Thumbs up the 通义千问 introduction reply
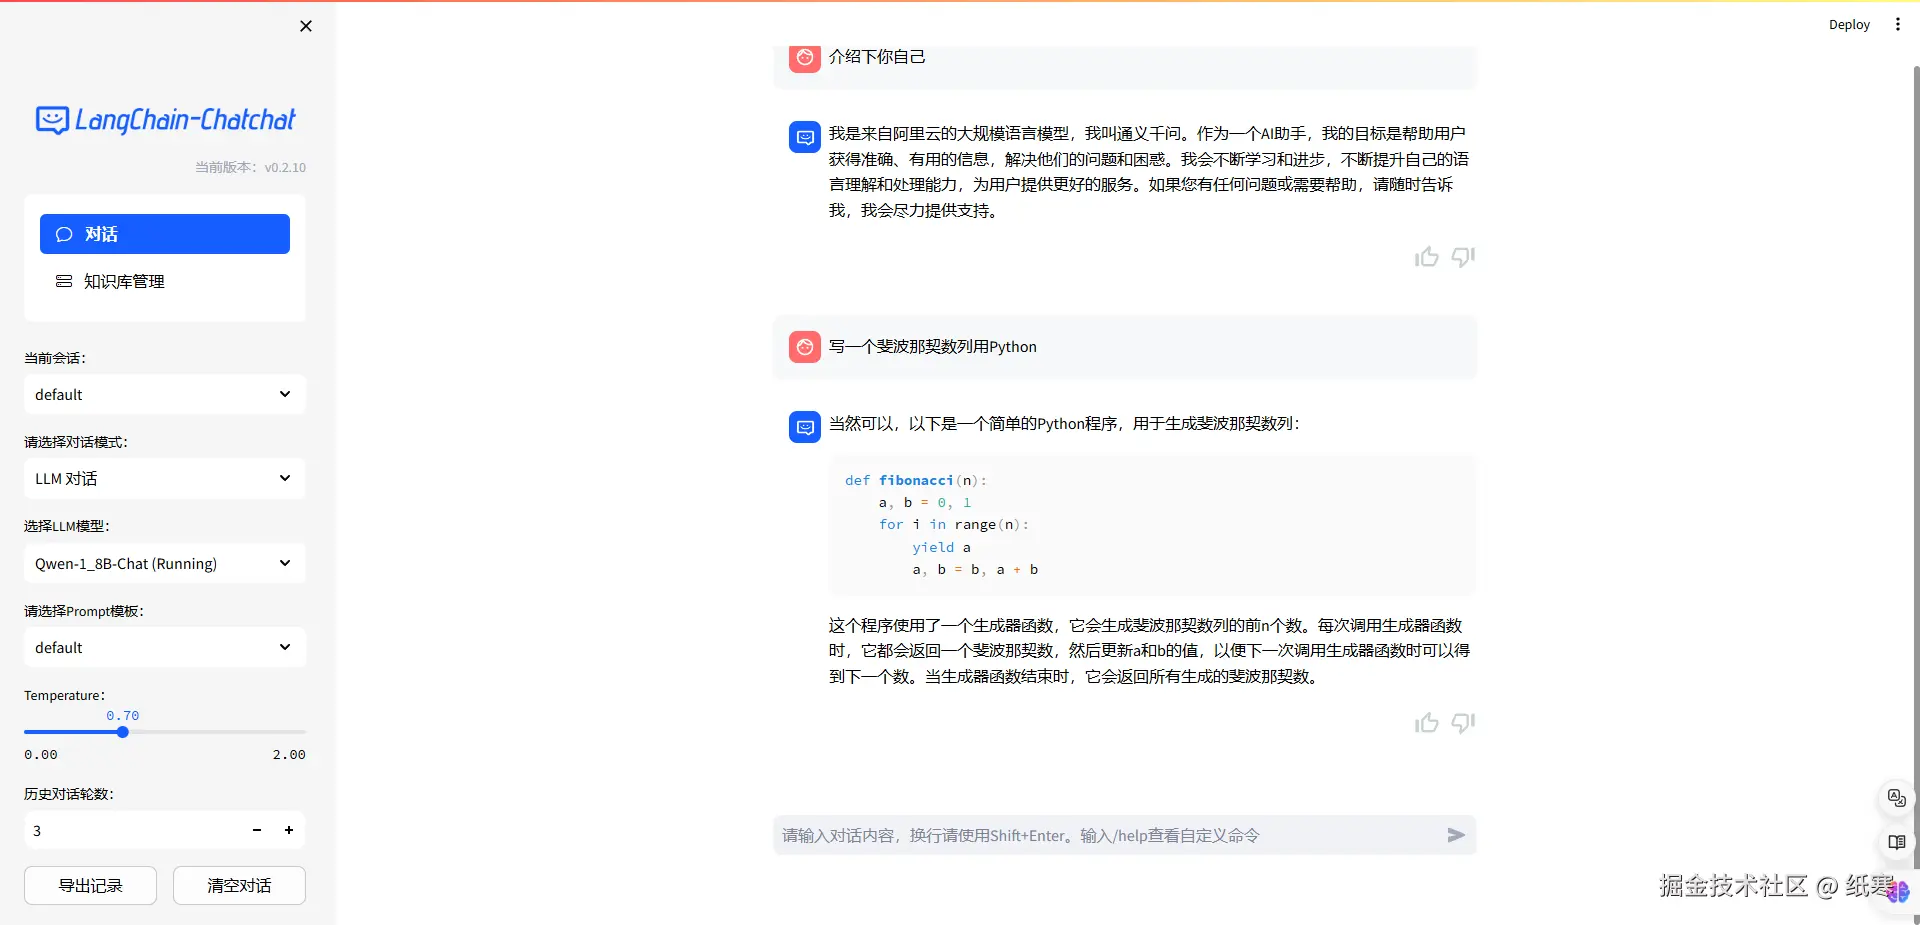The width and height of the screenshot is (1920, 925). 1427,257
